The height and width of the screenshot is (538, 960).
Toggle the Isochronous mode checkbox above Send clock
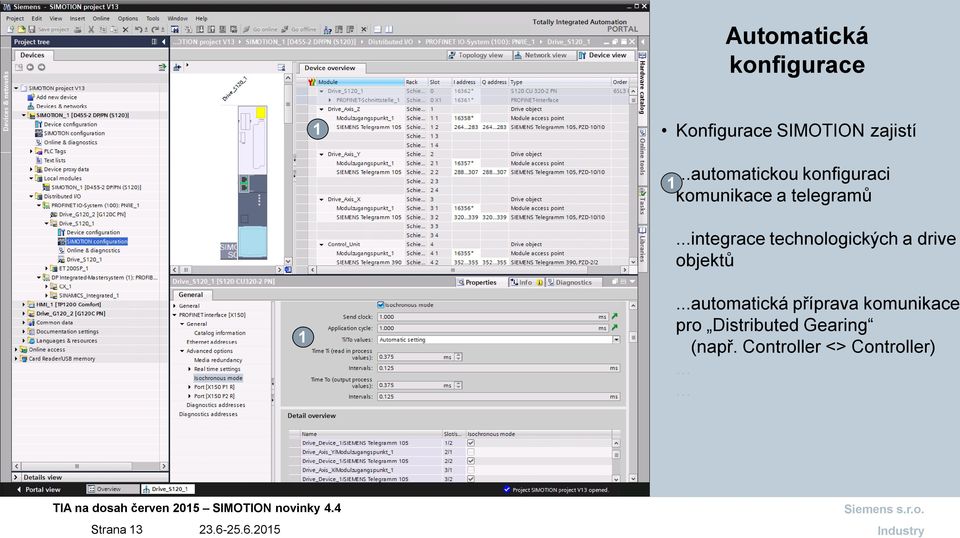(381, 305)
